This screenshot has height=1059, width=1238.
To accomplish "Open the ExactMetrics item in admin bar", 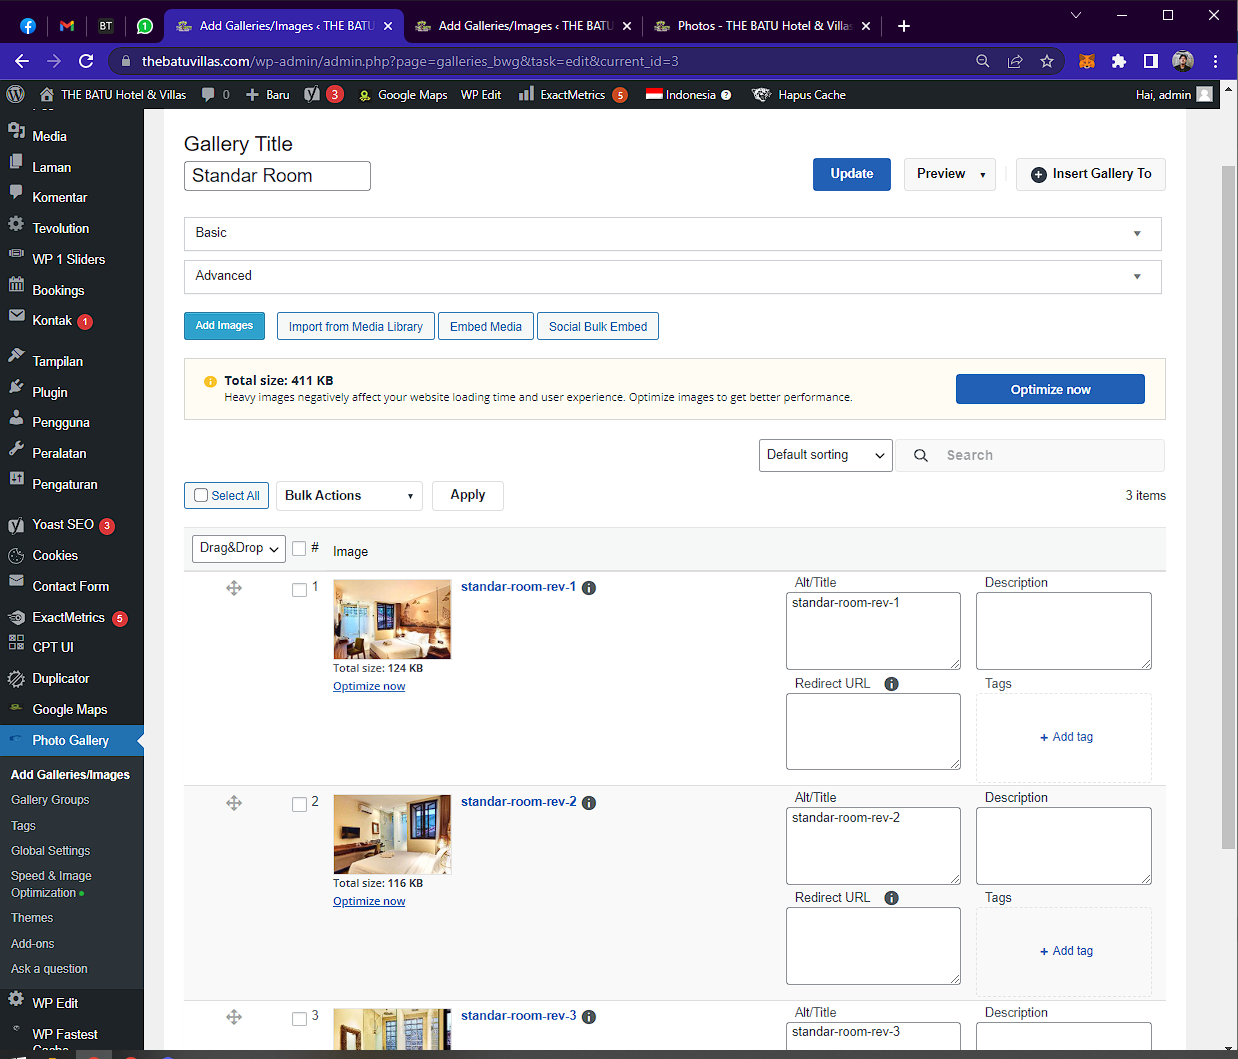I will pos(573,95).
